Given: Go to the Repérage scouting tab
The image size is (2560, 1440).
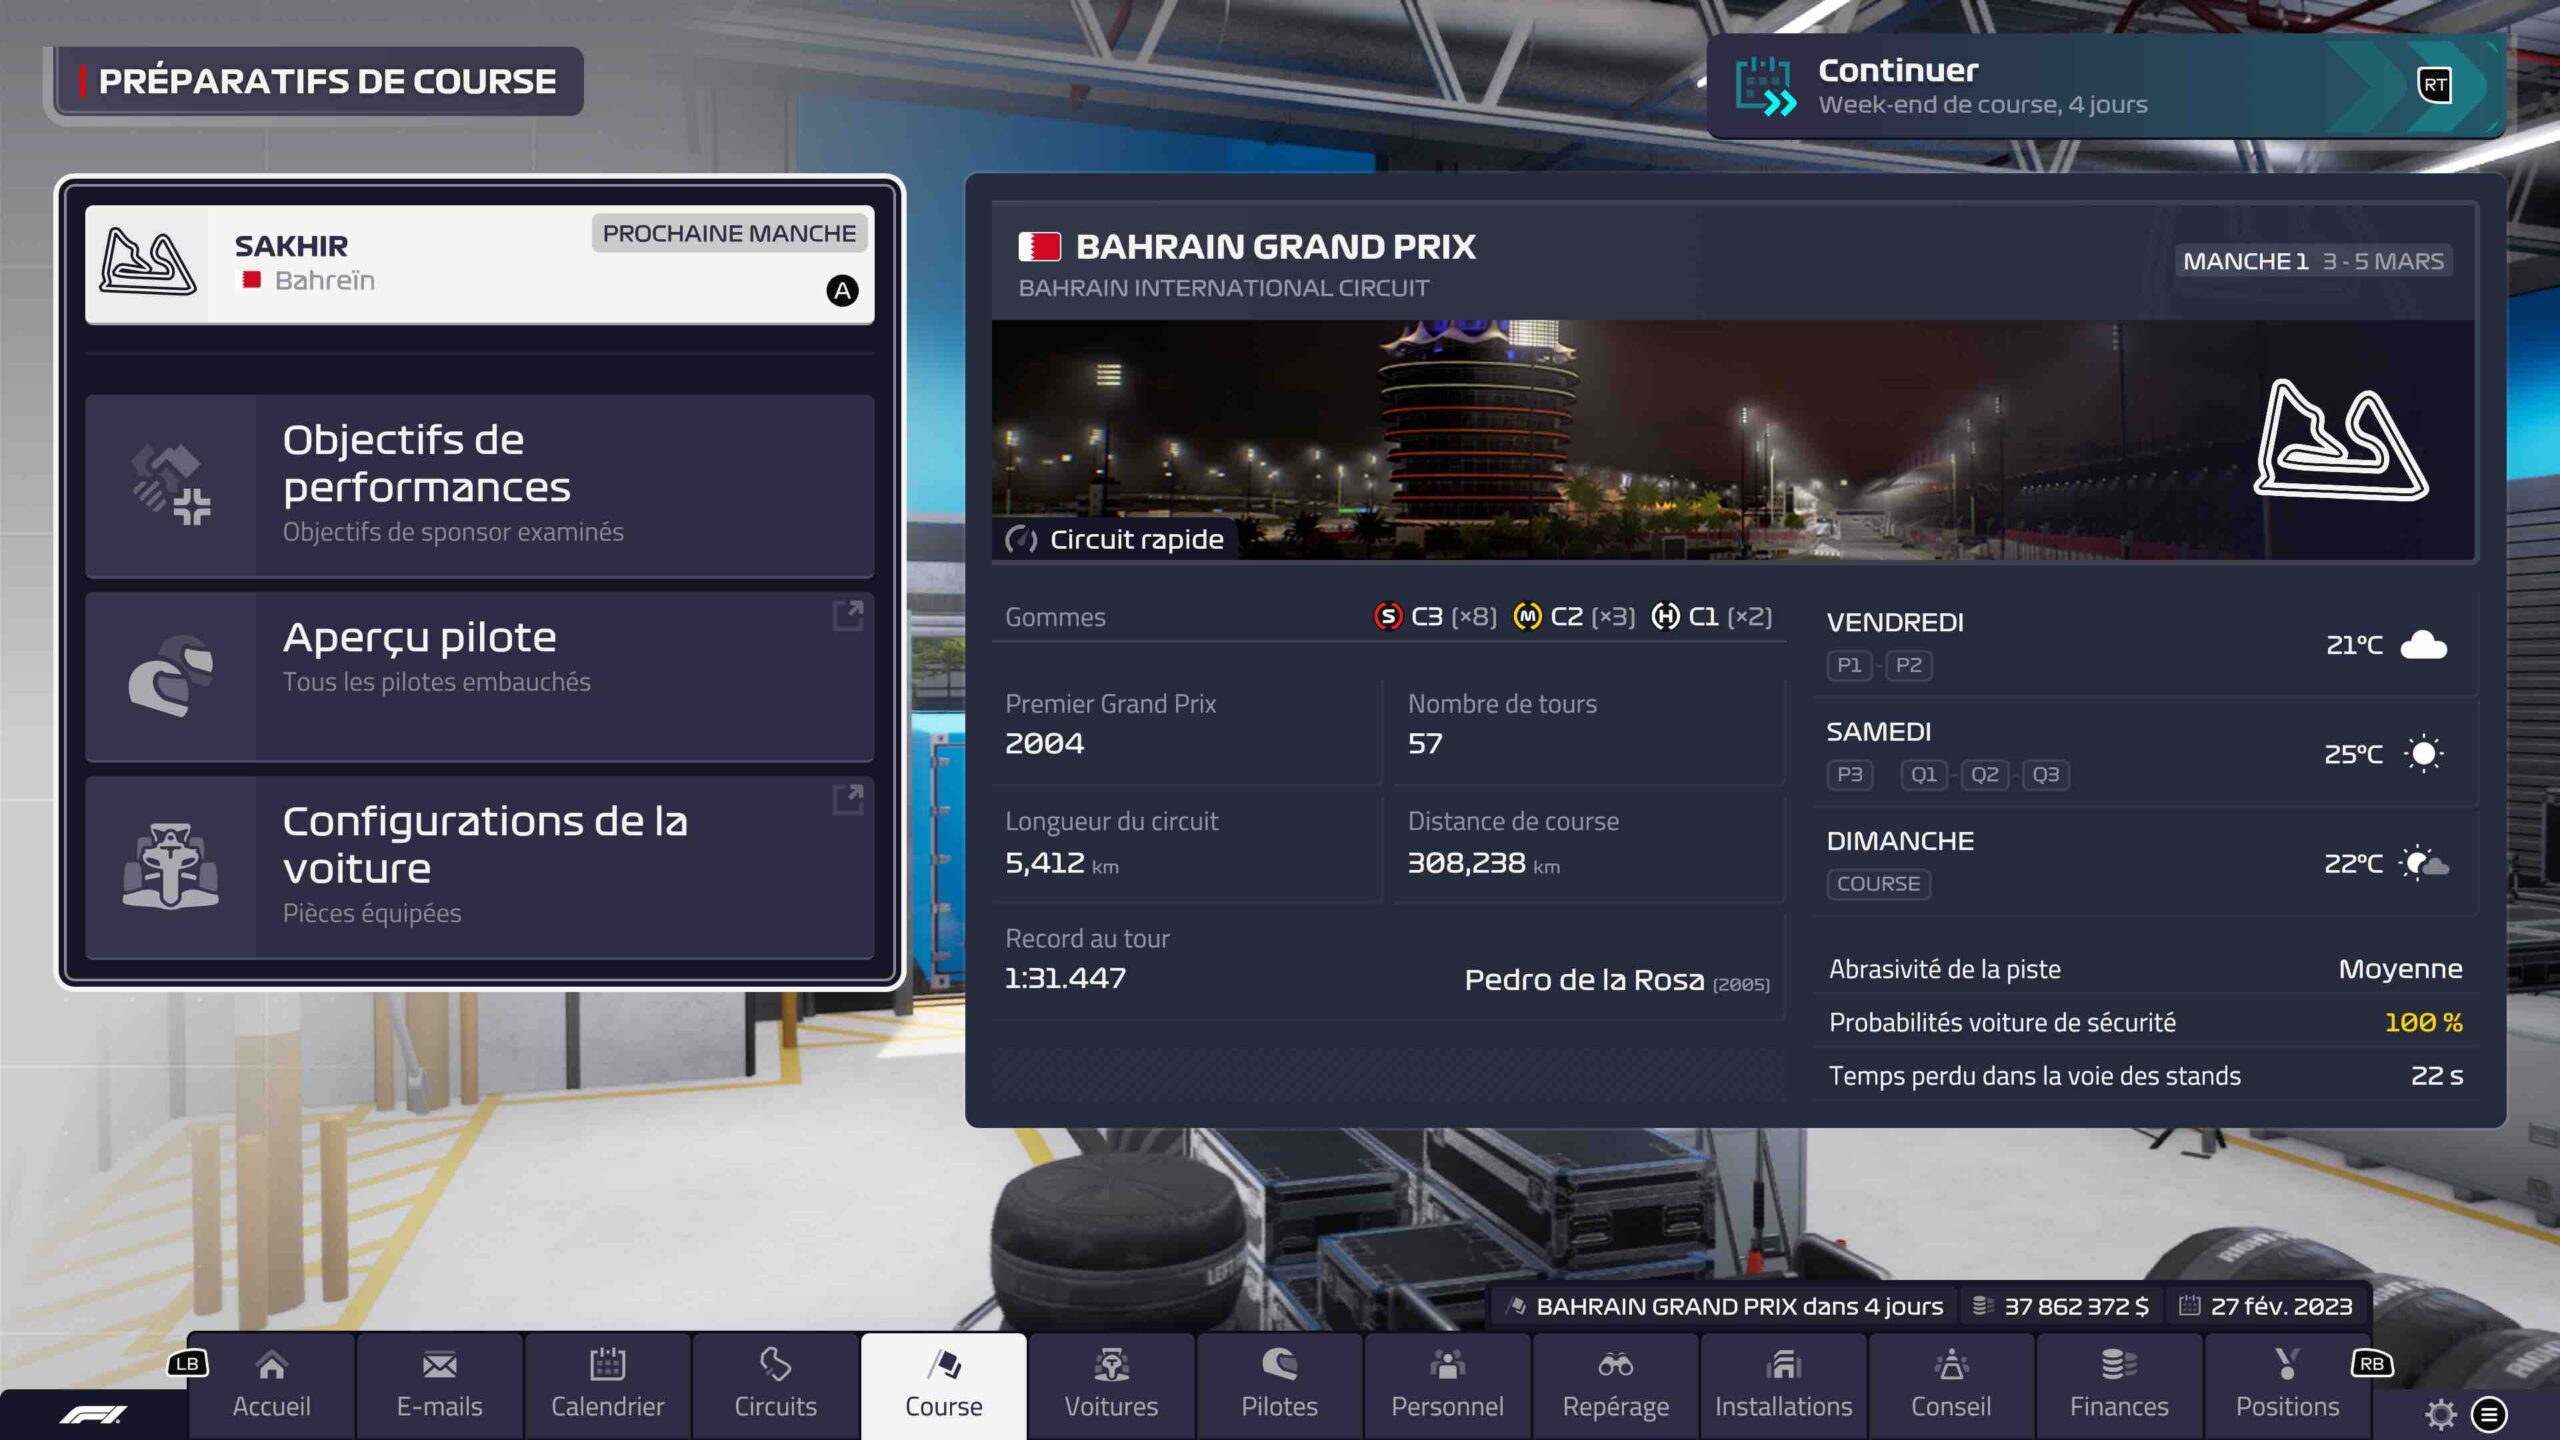Looking at the screenshot, I should 1615,1385.
